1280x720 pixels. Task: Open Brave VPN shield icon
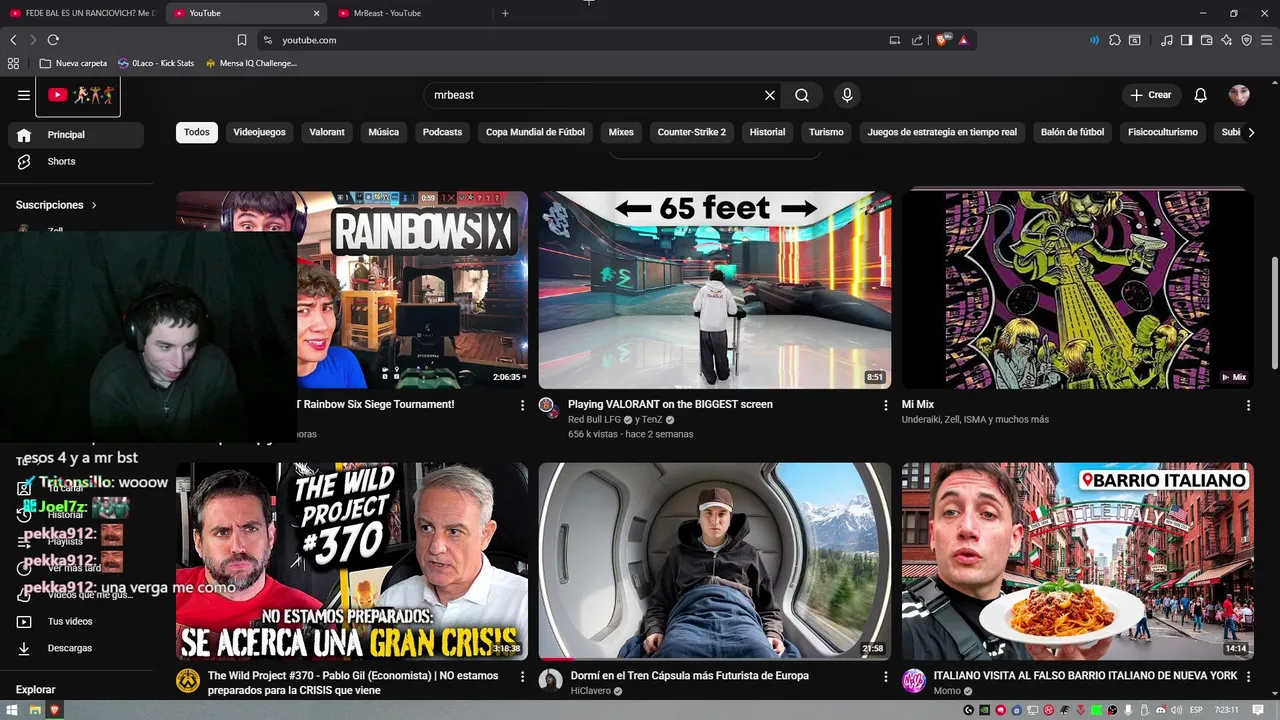(1246, 40)
